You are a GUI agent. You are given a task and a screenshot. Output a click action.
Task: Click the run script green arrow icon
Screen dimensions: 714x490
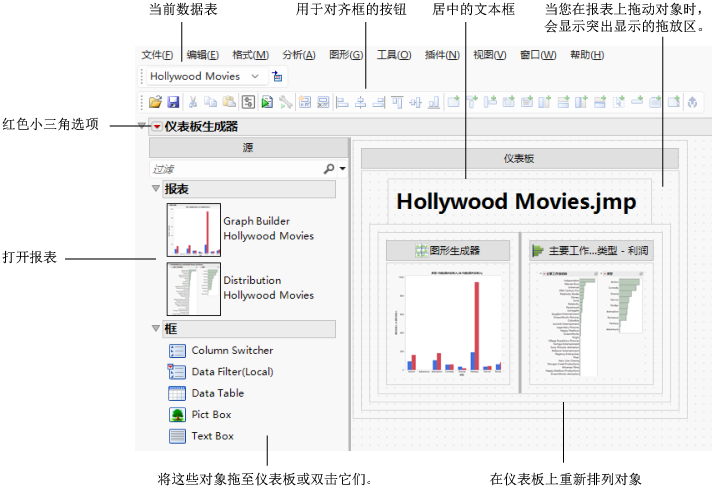click(267, 102)
